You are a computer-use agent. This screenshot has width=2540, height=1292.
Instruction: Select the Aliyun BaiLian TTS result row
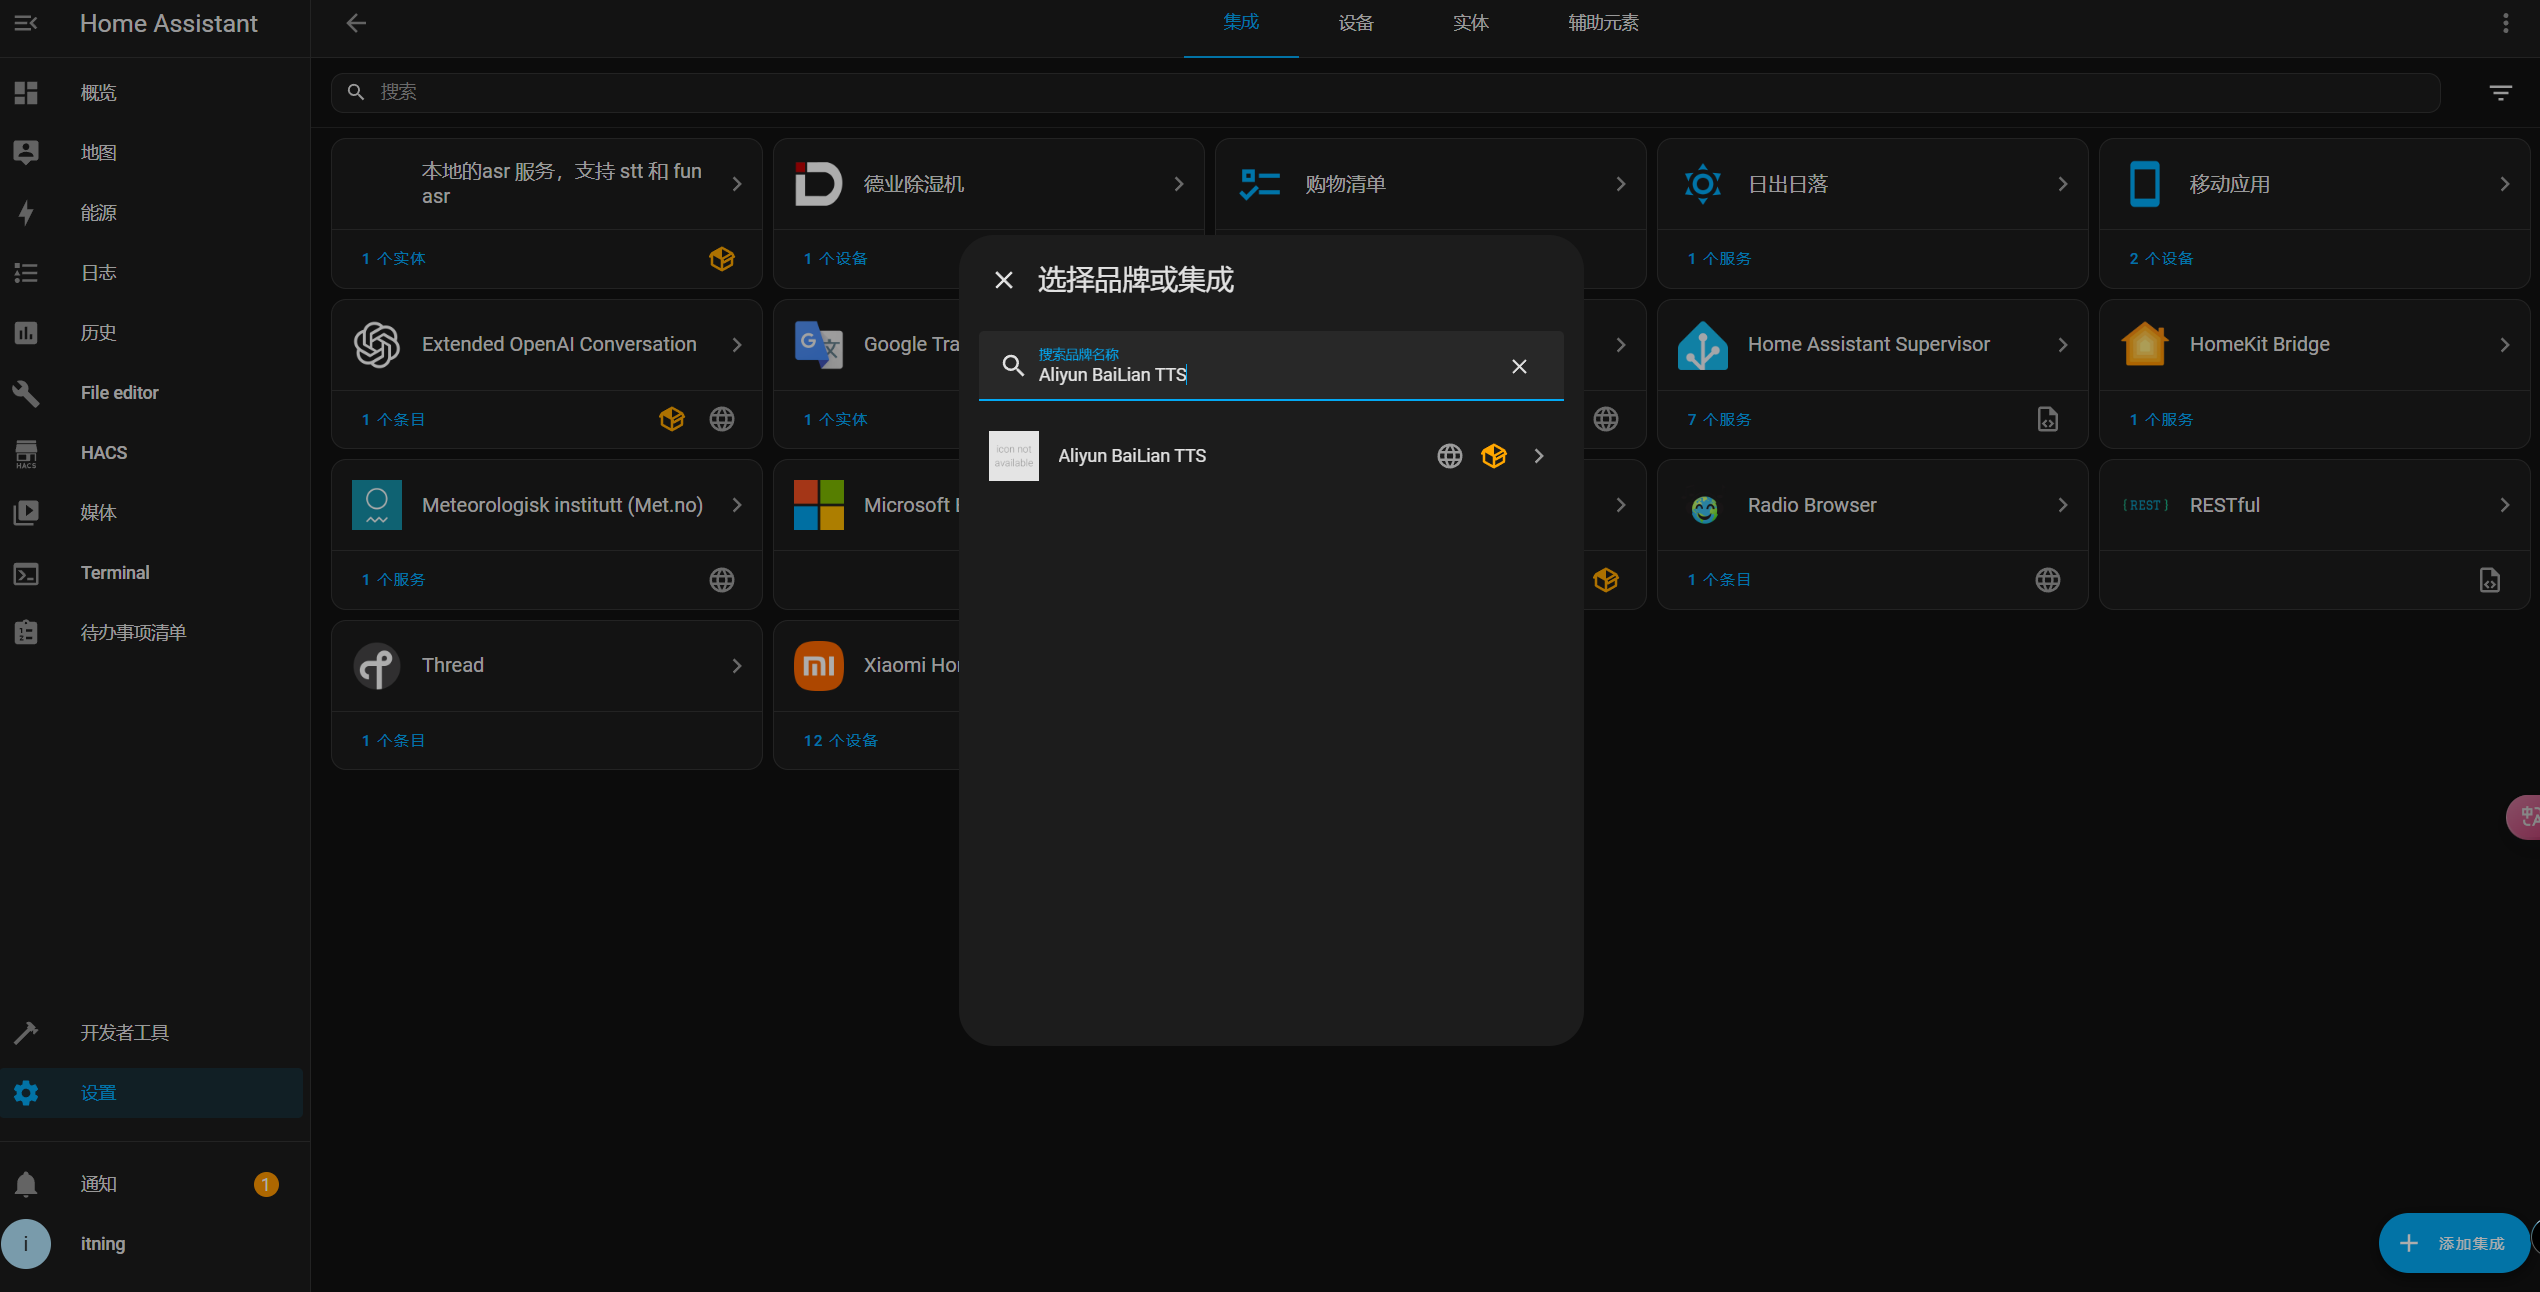coord(1271,456)
